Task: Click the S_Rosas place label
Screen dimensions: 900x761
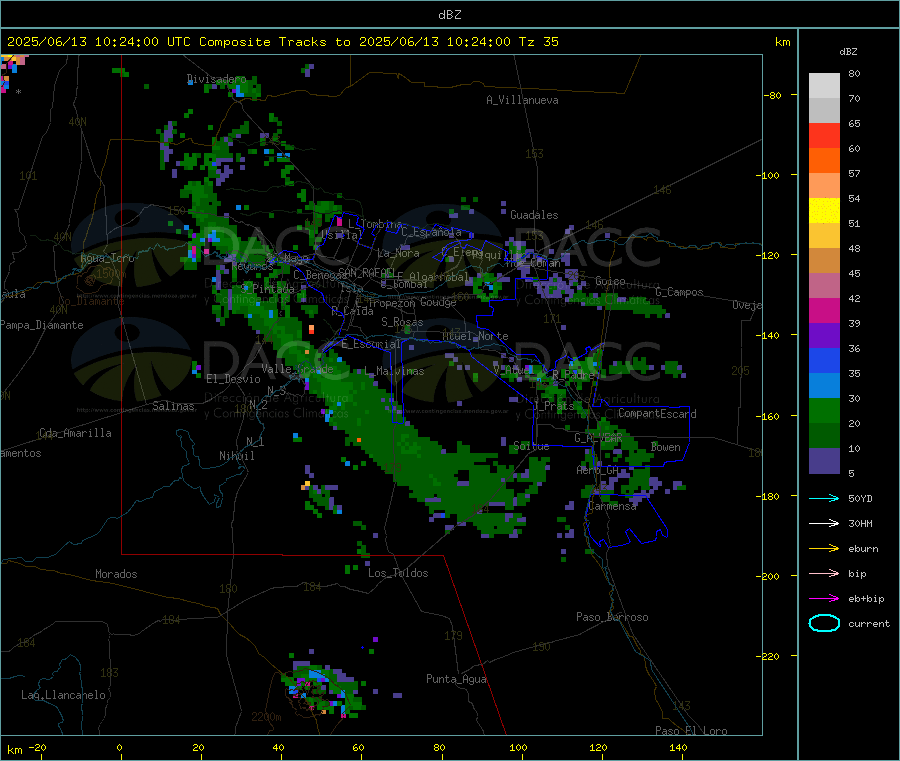Action: 402,323
